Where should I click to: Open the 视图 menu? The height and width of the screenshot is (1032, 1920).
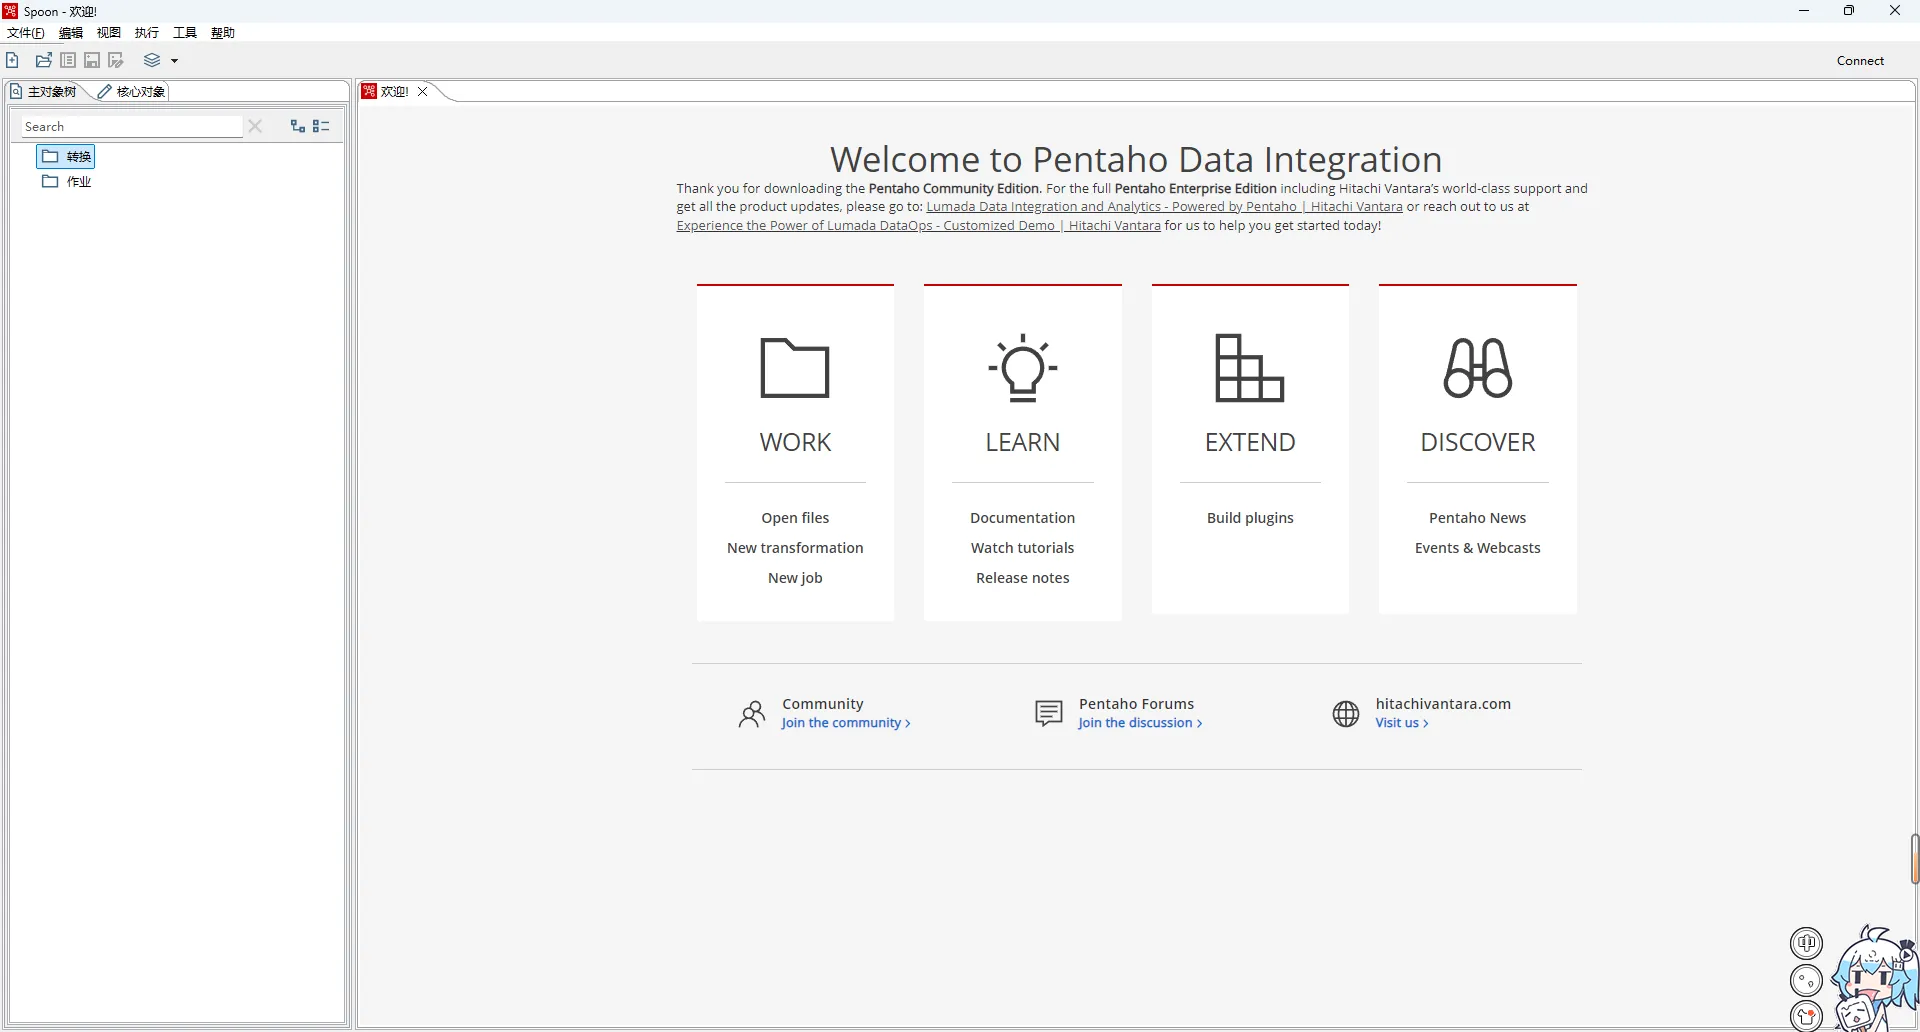pyautogui.click(x=109, y=33)
